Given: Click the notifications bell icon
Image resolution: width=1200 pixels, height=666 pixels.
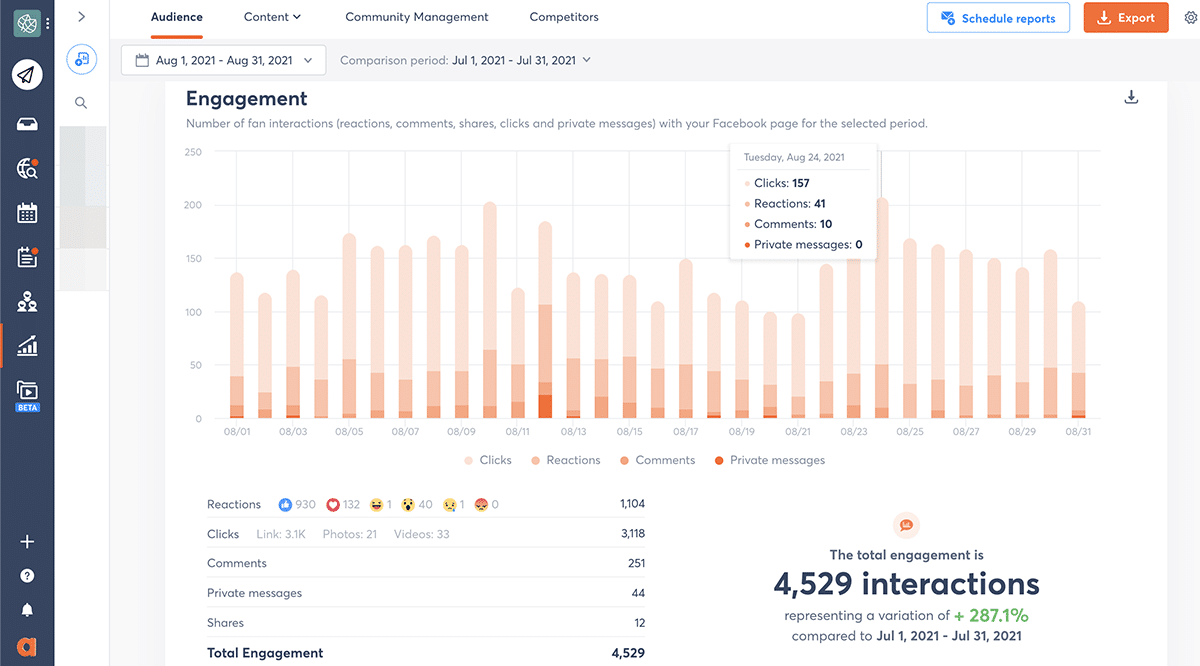Looking at the screenshot, I should (27, 609).
